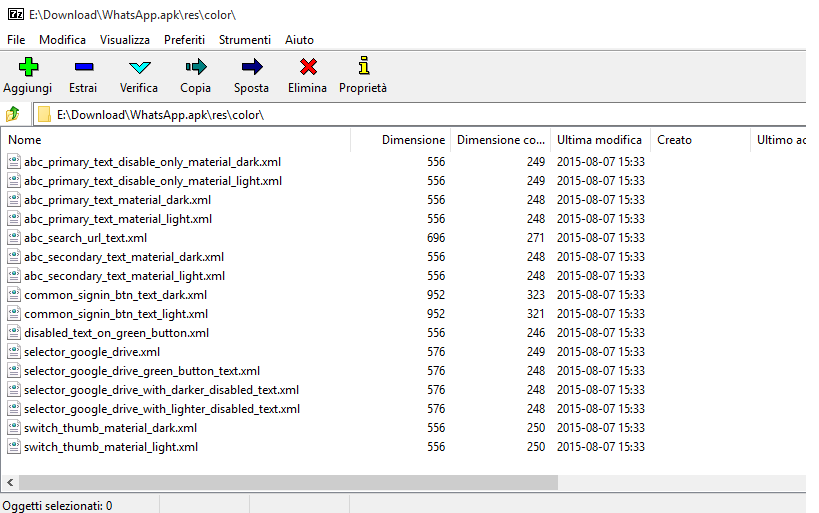
Task: Click compressed size 321 of common_signin_btn_text_light.xml
Action: tap(536, 314)
